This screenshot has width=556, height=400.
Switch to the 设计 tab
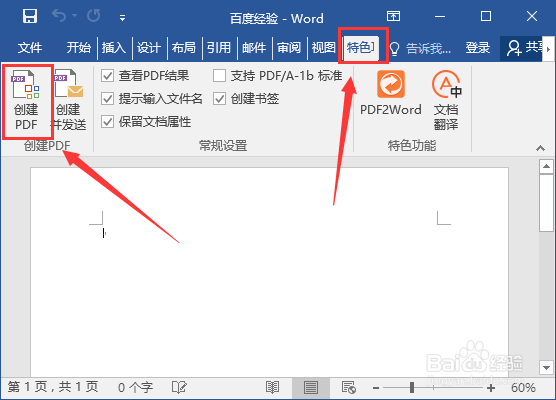click(x=149, y=48)
